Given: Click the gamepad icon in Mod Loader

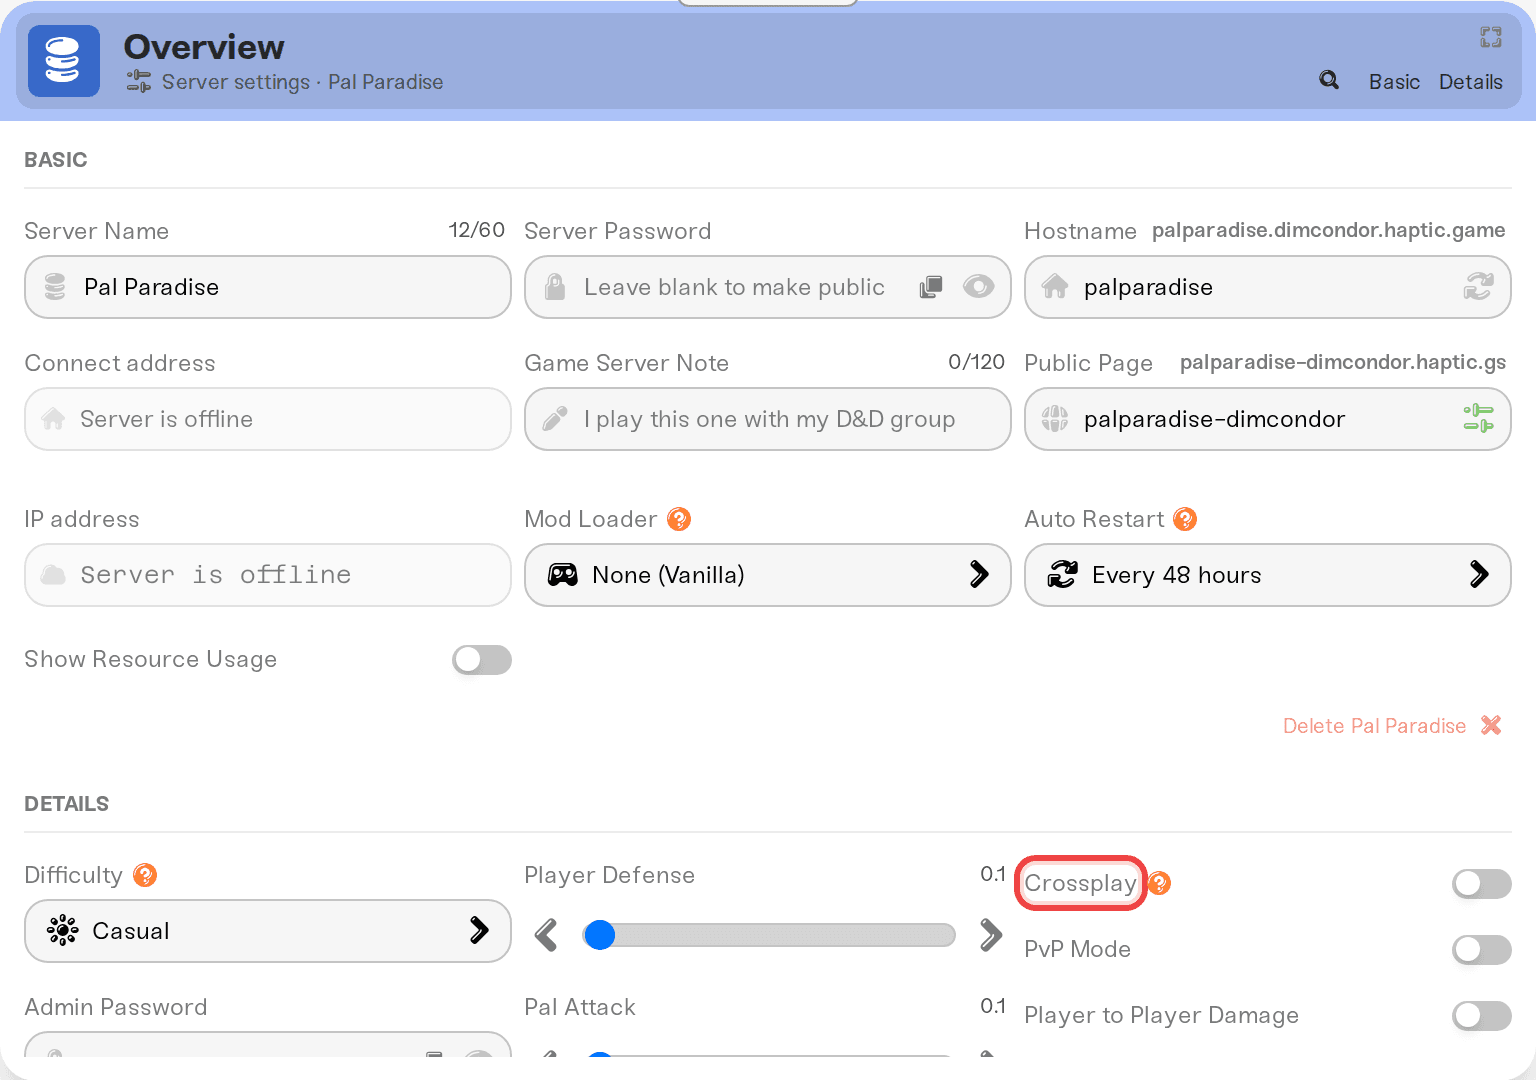Looking at the screenshot, I should [x=563, y=575].
